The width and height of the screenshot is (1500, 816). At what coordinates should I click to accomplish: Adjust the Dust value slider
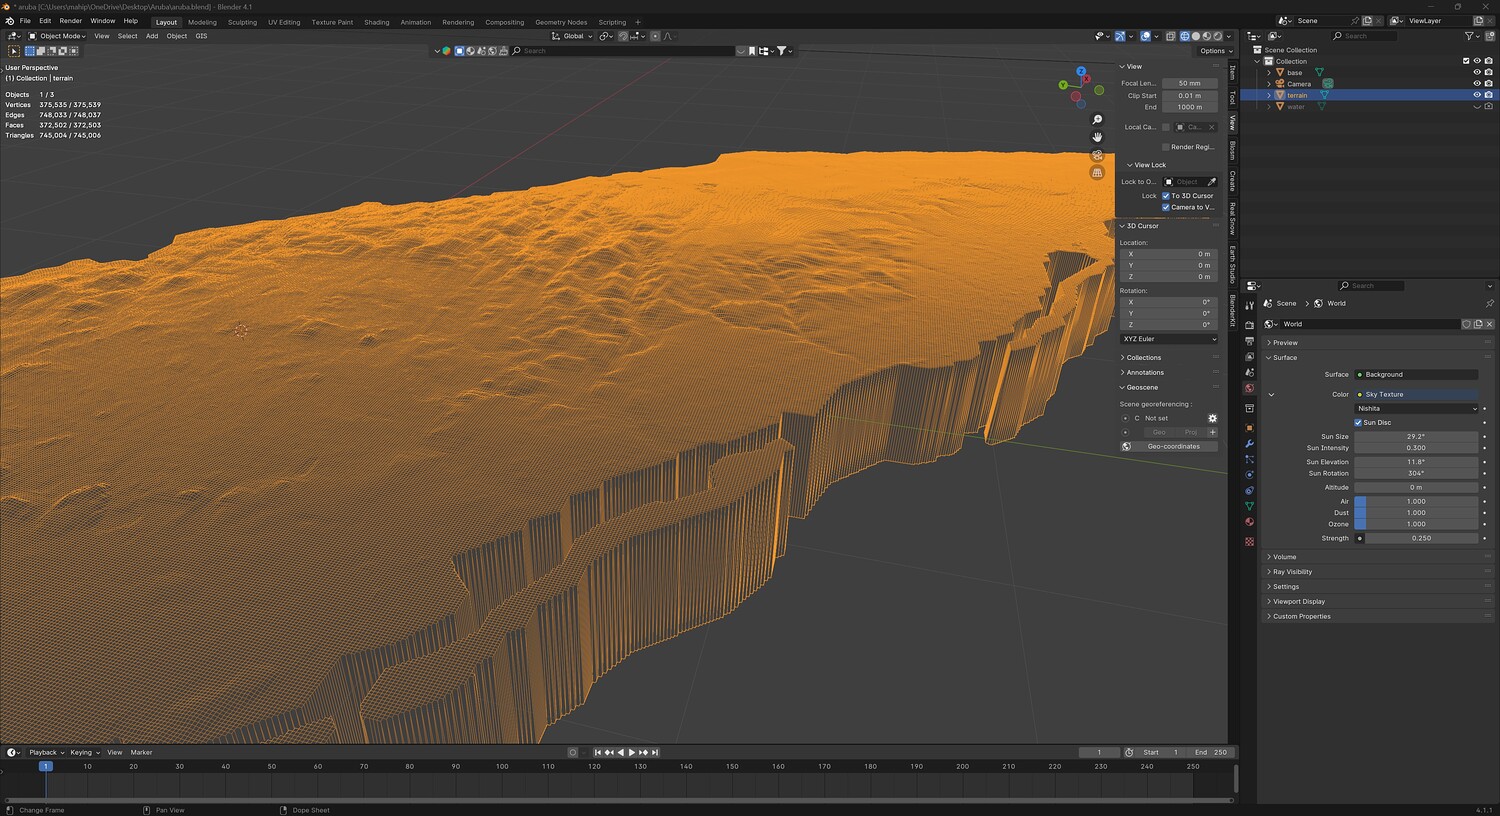coord(1416,513)
